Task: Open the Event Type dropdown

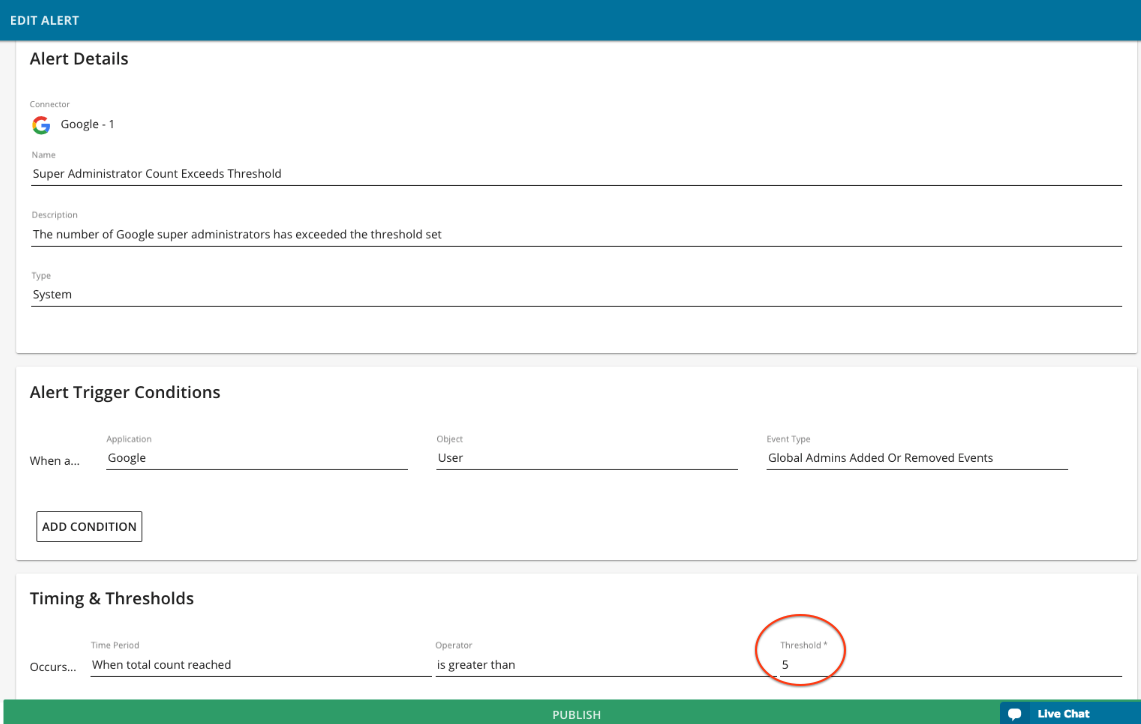Action: [917, 458]
